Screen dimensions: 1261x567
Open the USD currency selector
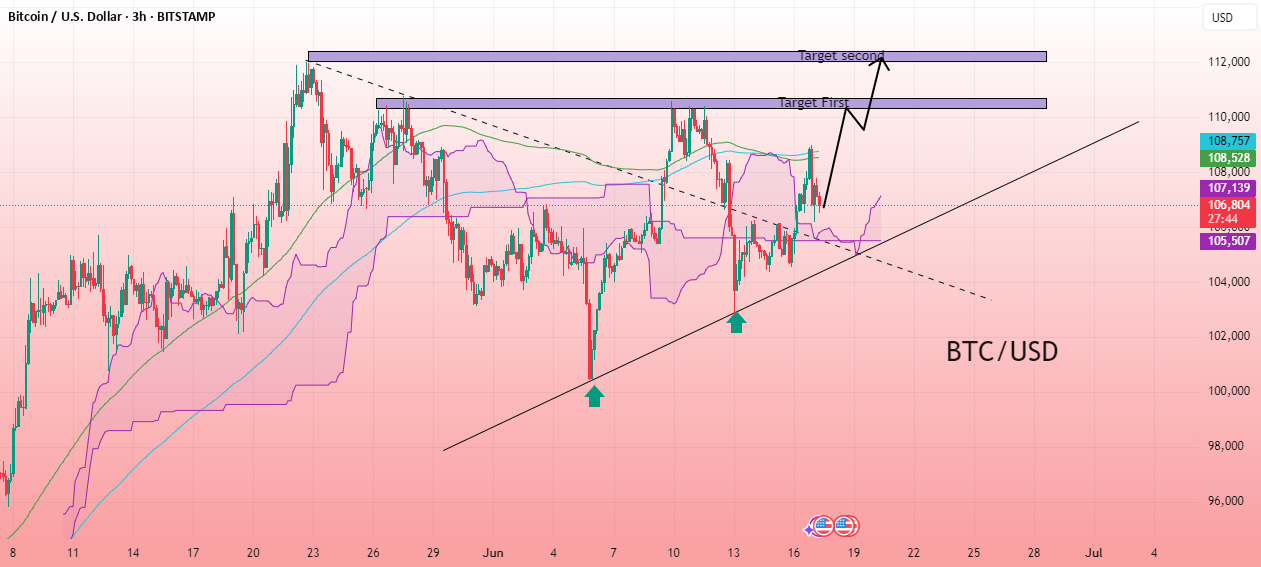[x=1222, y=17]
